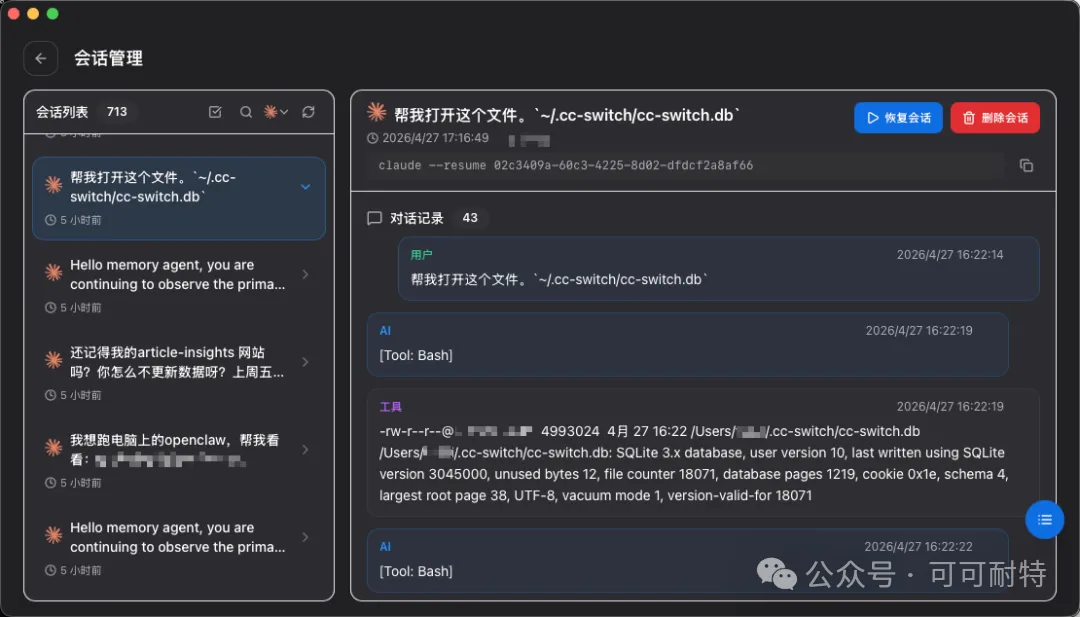Click the macOS green fullscreen button
This screenshot has height=617, width=1080.
pos(52,14)
